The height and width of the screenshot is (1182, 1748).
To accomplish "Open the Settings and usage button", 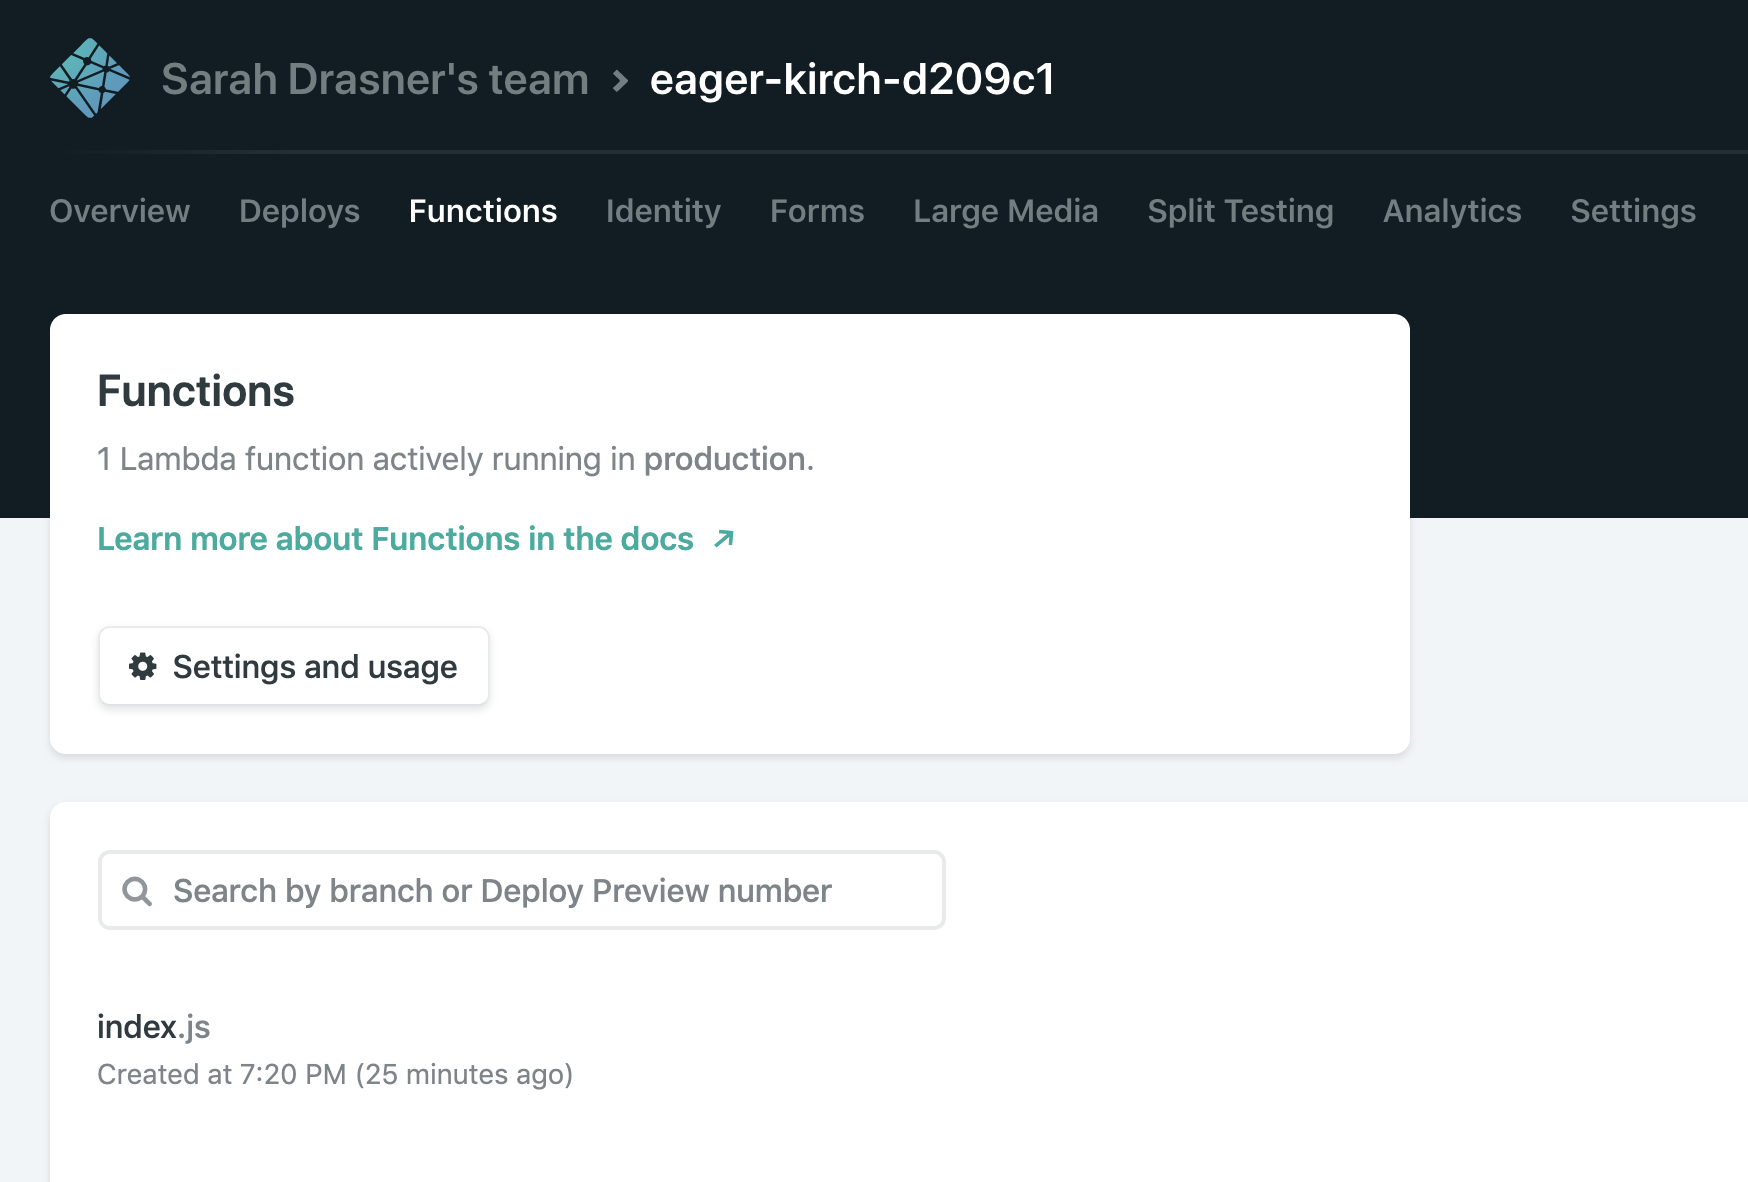I will (x=294, y=666).
